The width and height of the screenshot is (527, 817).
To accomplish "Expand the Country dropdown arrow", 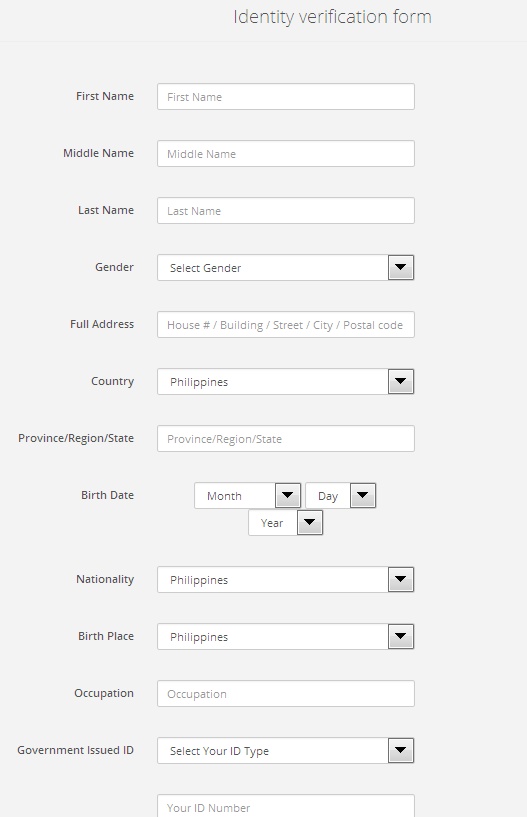I will [400, 381].
